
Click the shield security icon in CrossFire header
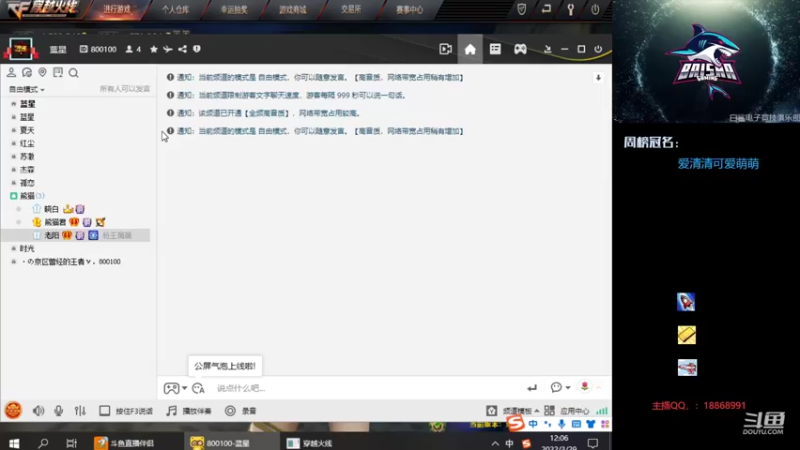pos(521,9)
